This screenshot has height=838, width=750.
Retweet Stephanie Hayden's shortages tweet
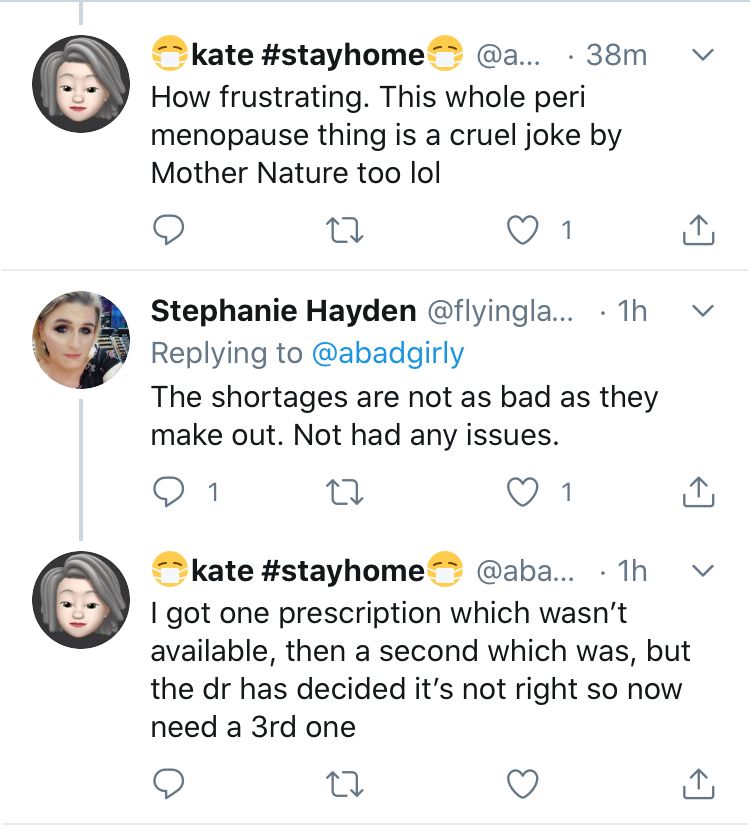(x=345, y=492)
